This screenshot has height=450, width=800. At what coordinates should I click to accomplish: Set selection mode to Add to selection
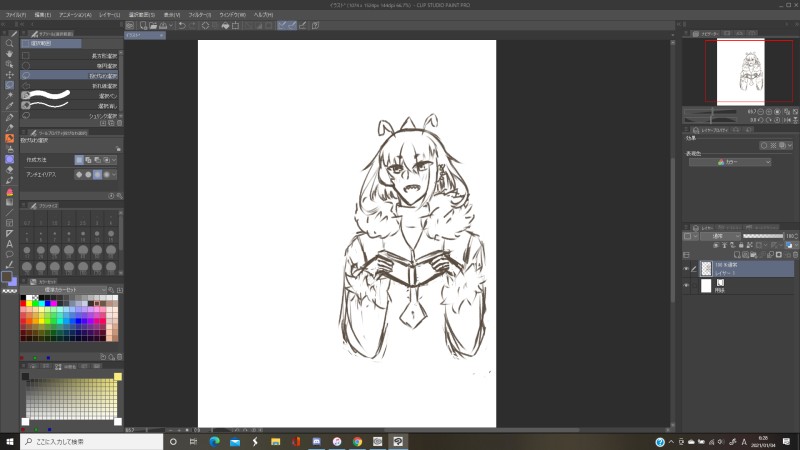click(88, 160)
